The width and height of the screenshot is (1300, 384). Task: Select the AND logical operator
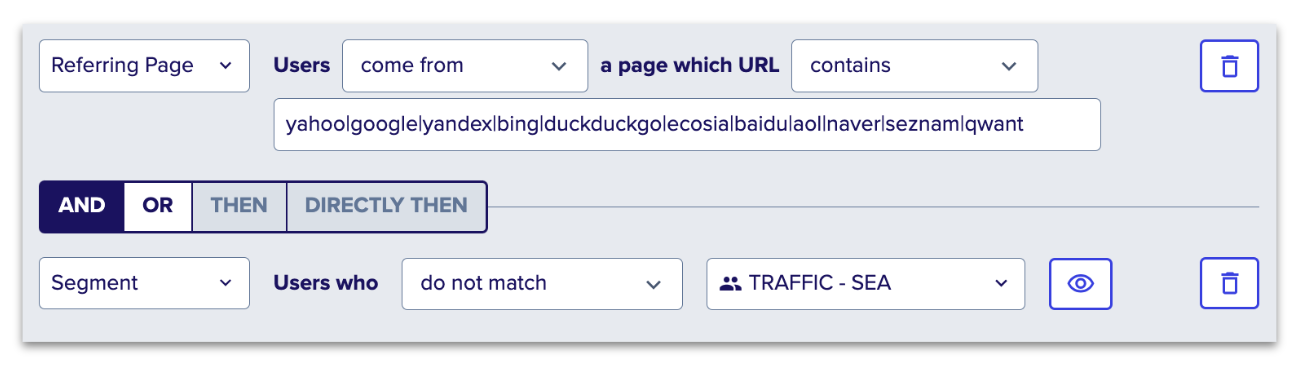click(x=82, y=206)
